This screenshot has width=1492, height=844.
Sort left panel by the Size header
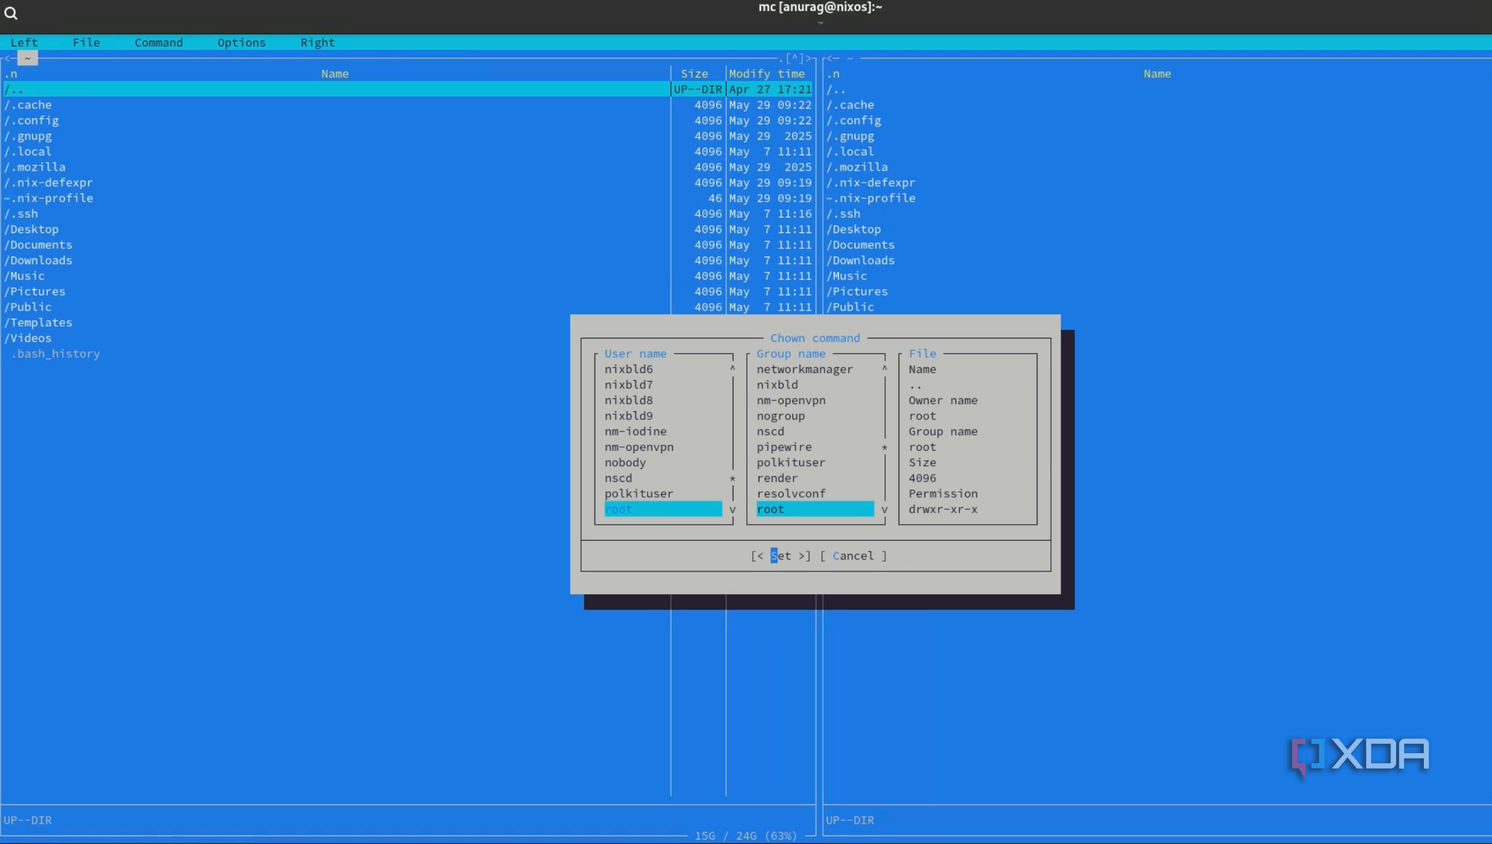694,74
